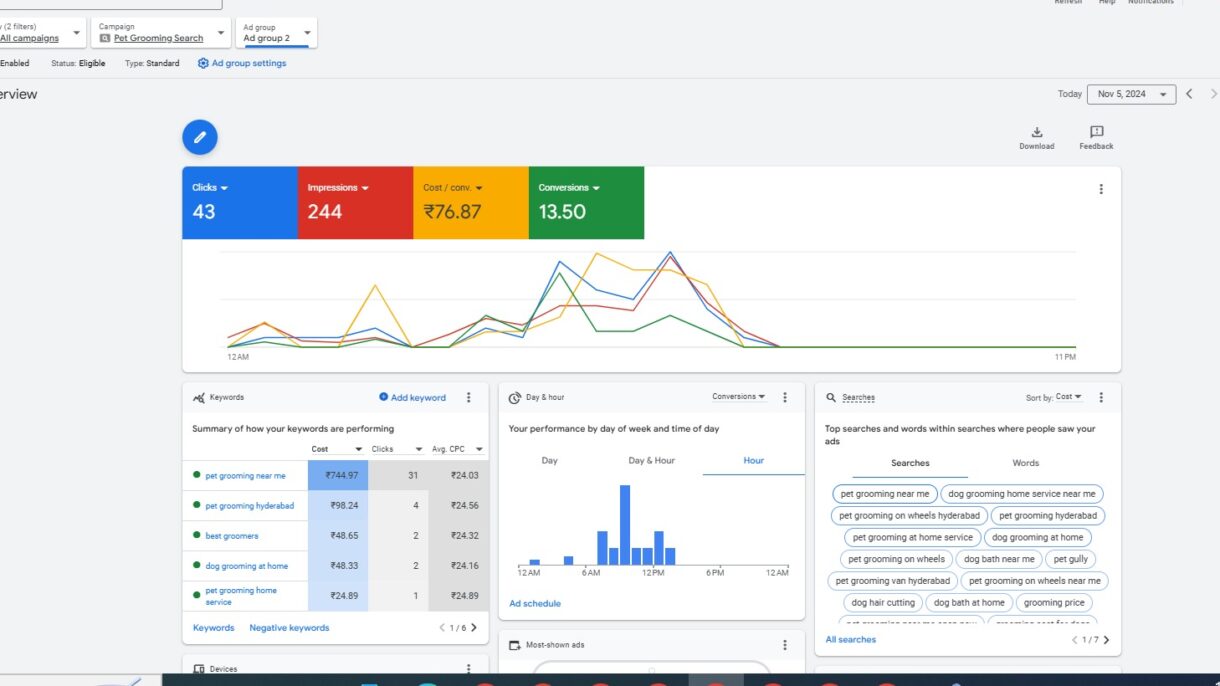Open scorecard chart three-dot menu
The width and height of the screenshot is (1220, 686).
pyautogui.click(x=1101, y=189)
